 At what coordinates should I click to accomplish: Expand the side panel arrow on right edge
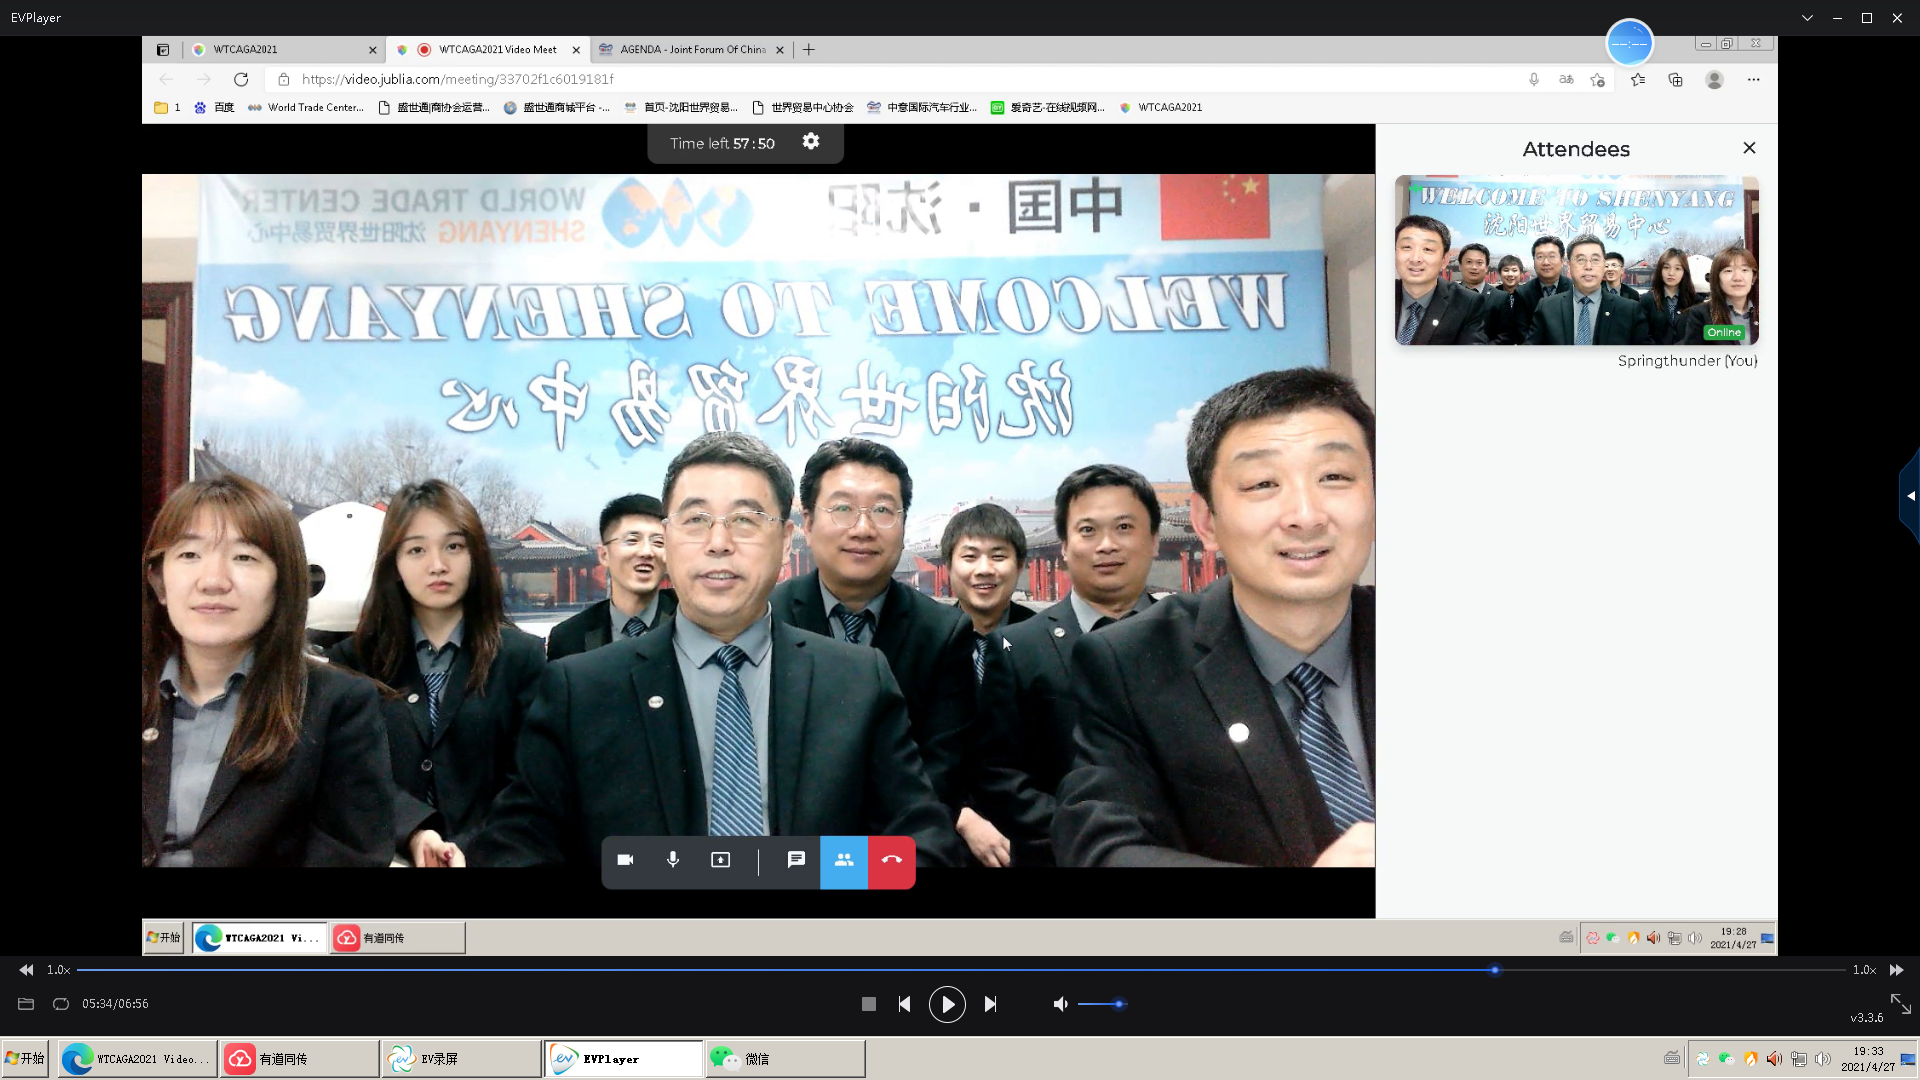[x=1910, y=496]
